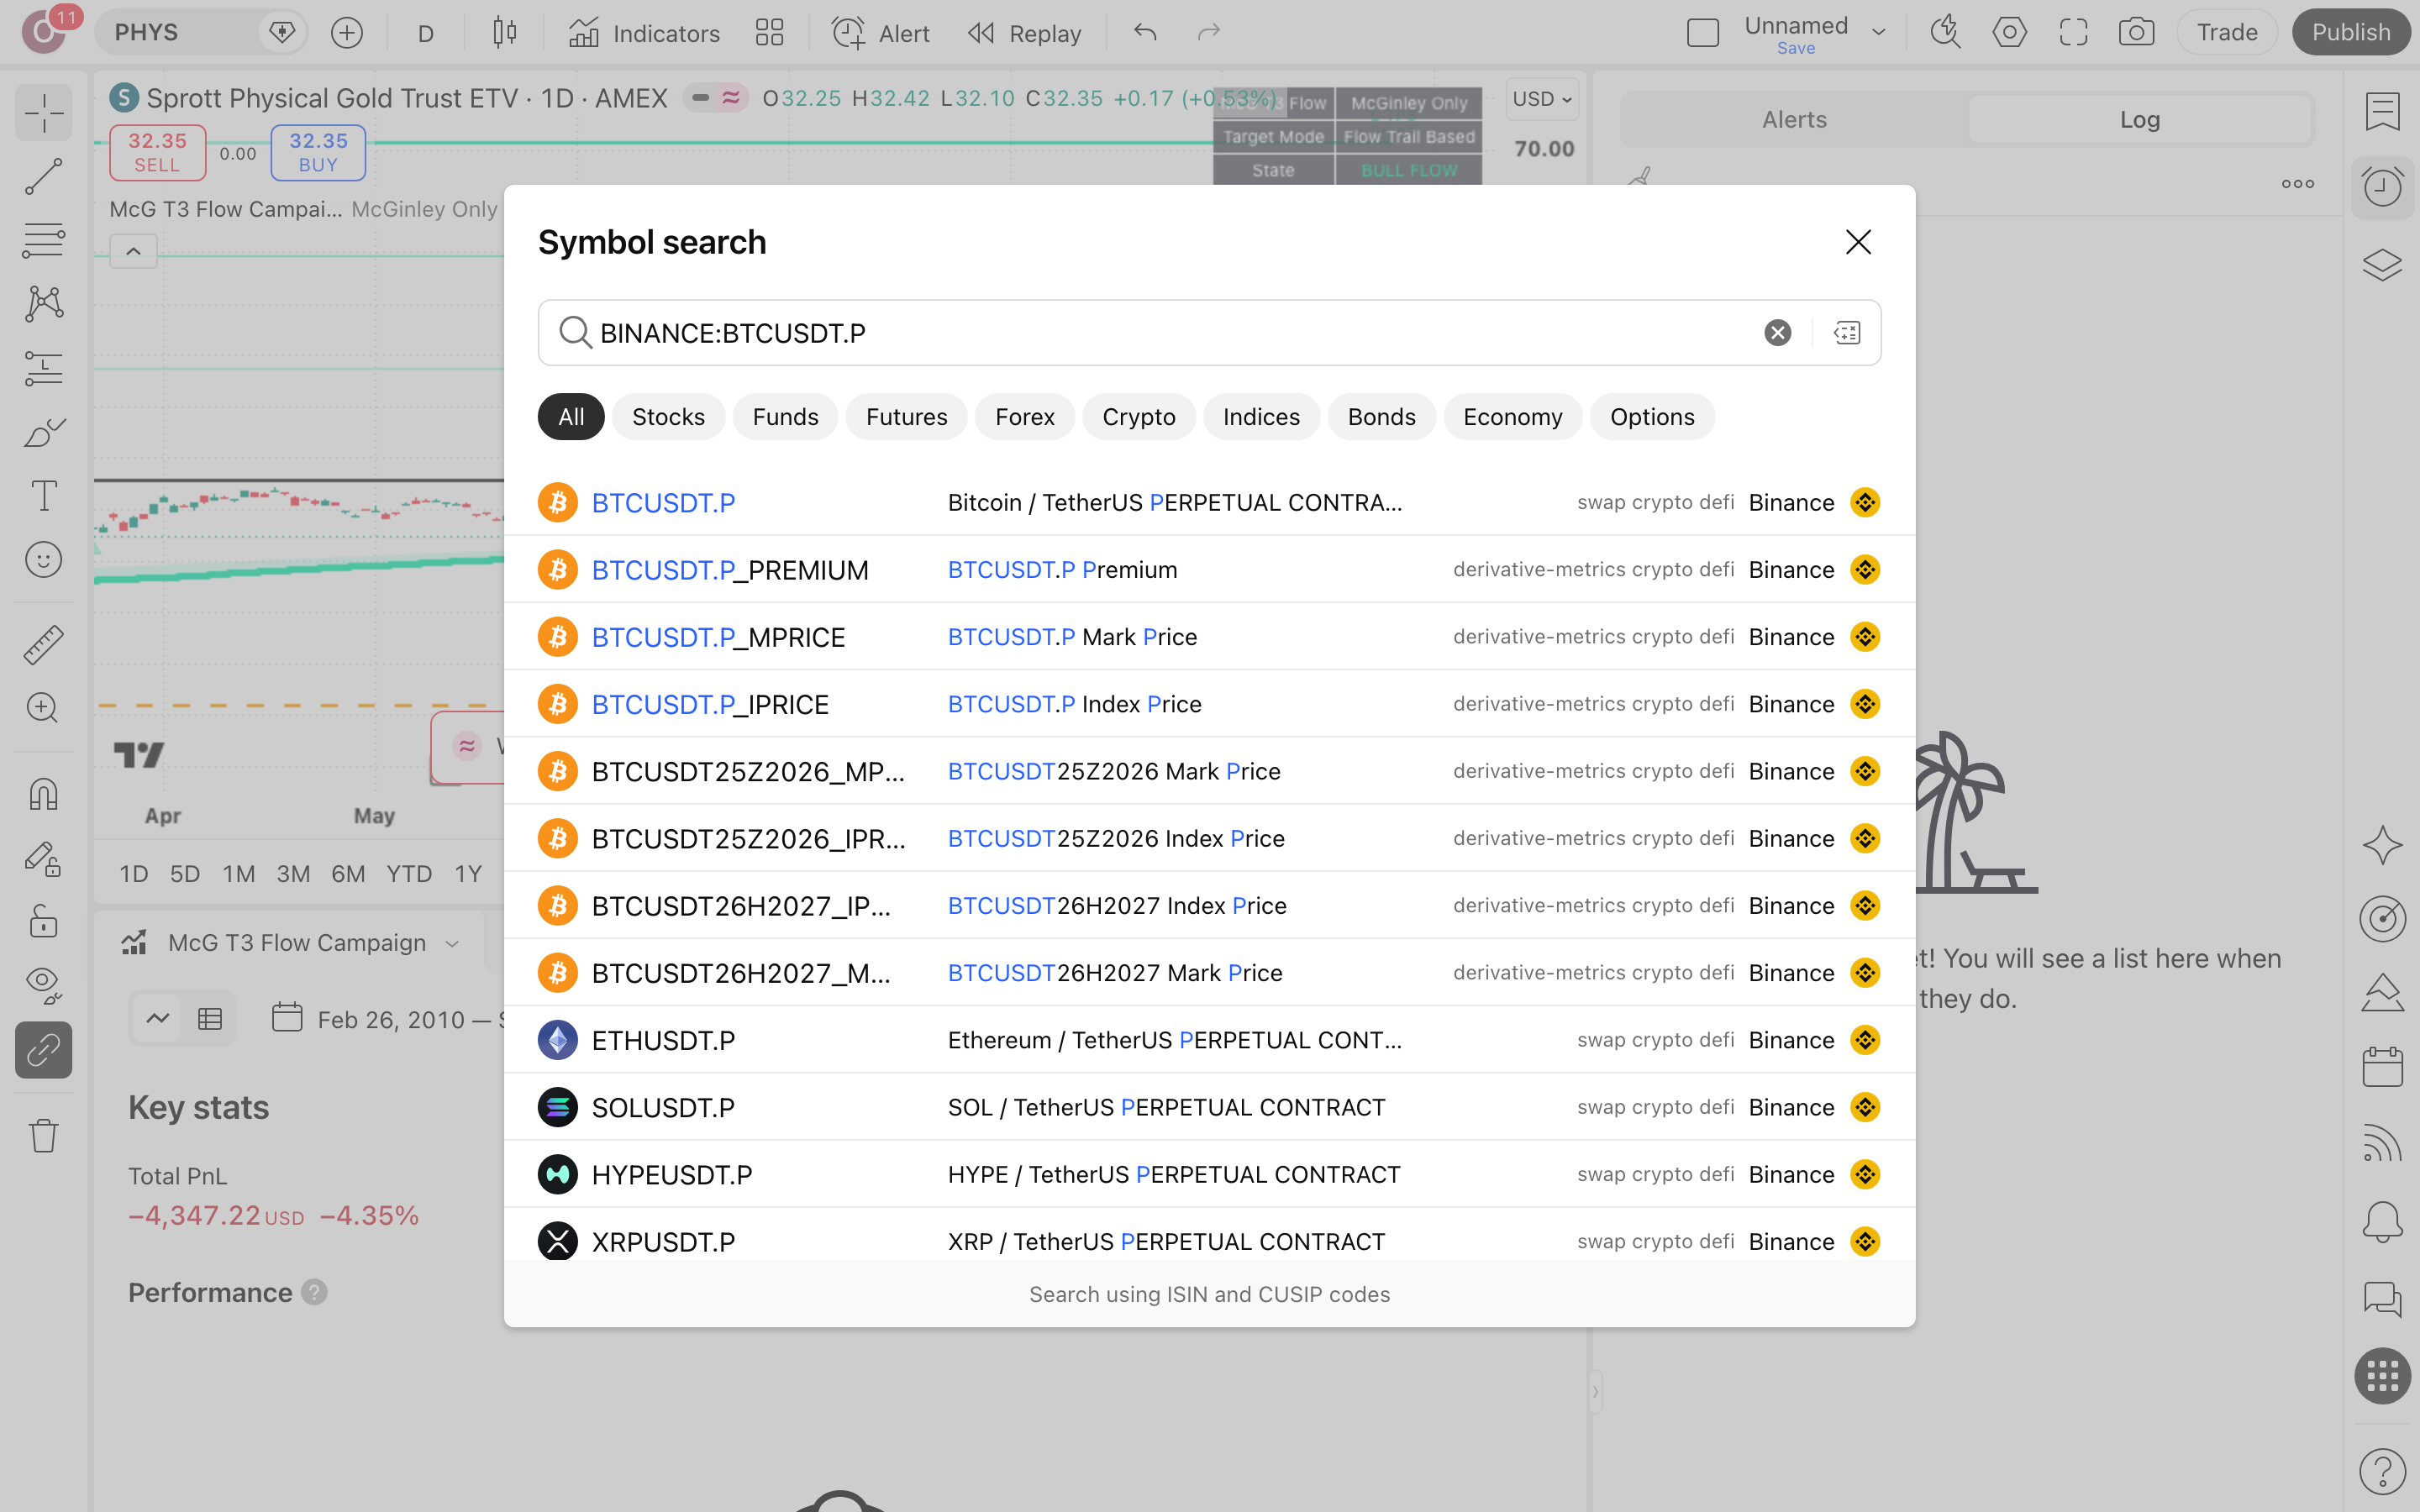Select the BTCUSDT.P perpetual contract result

pos(1209,502)
